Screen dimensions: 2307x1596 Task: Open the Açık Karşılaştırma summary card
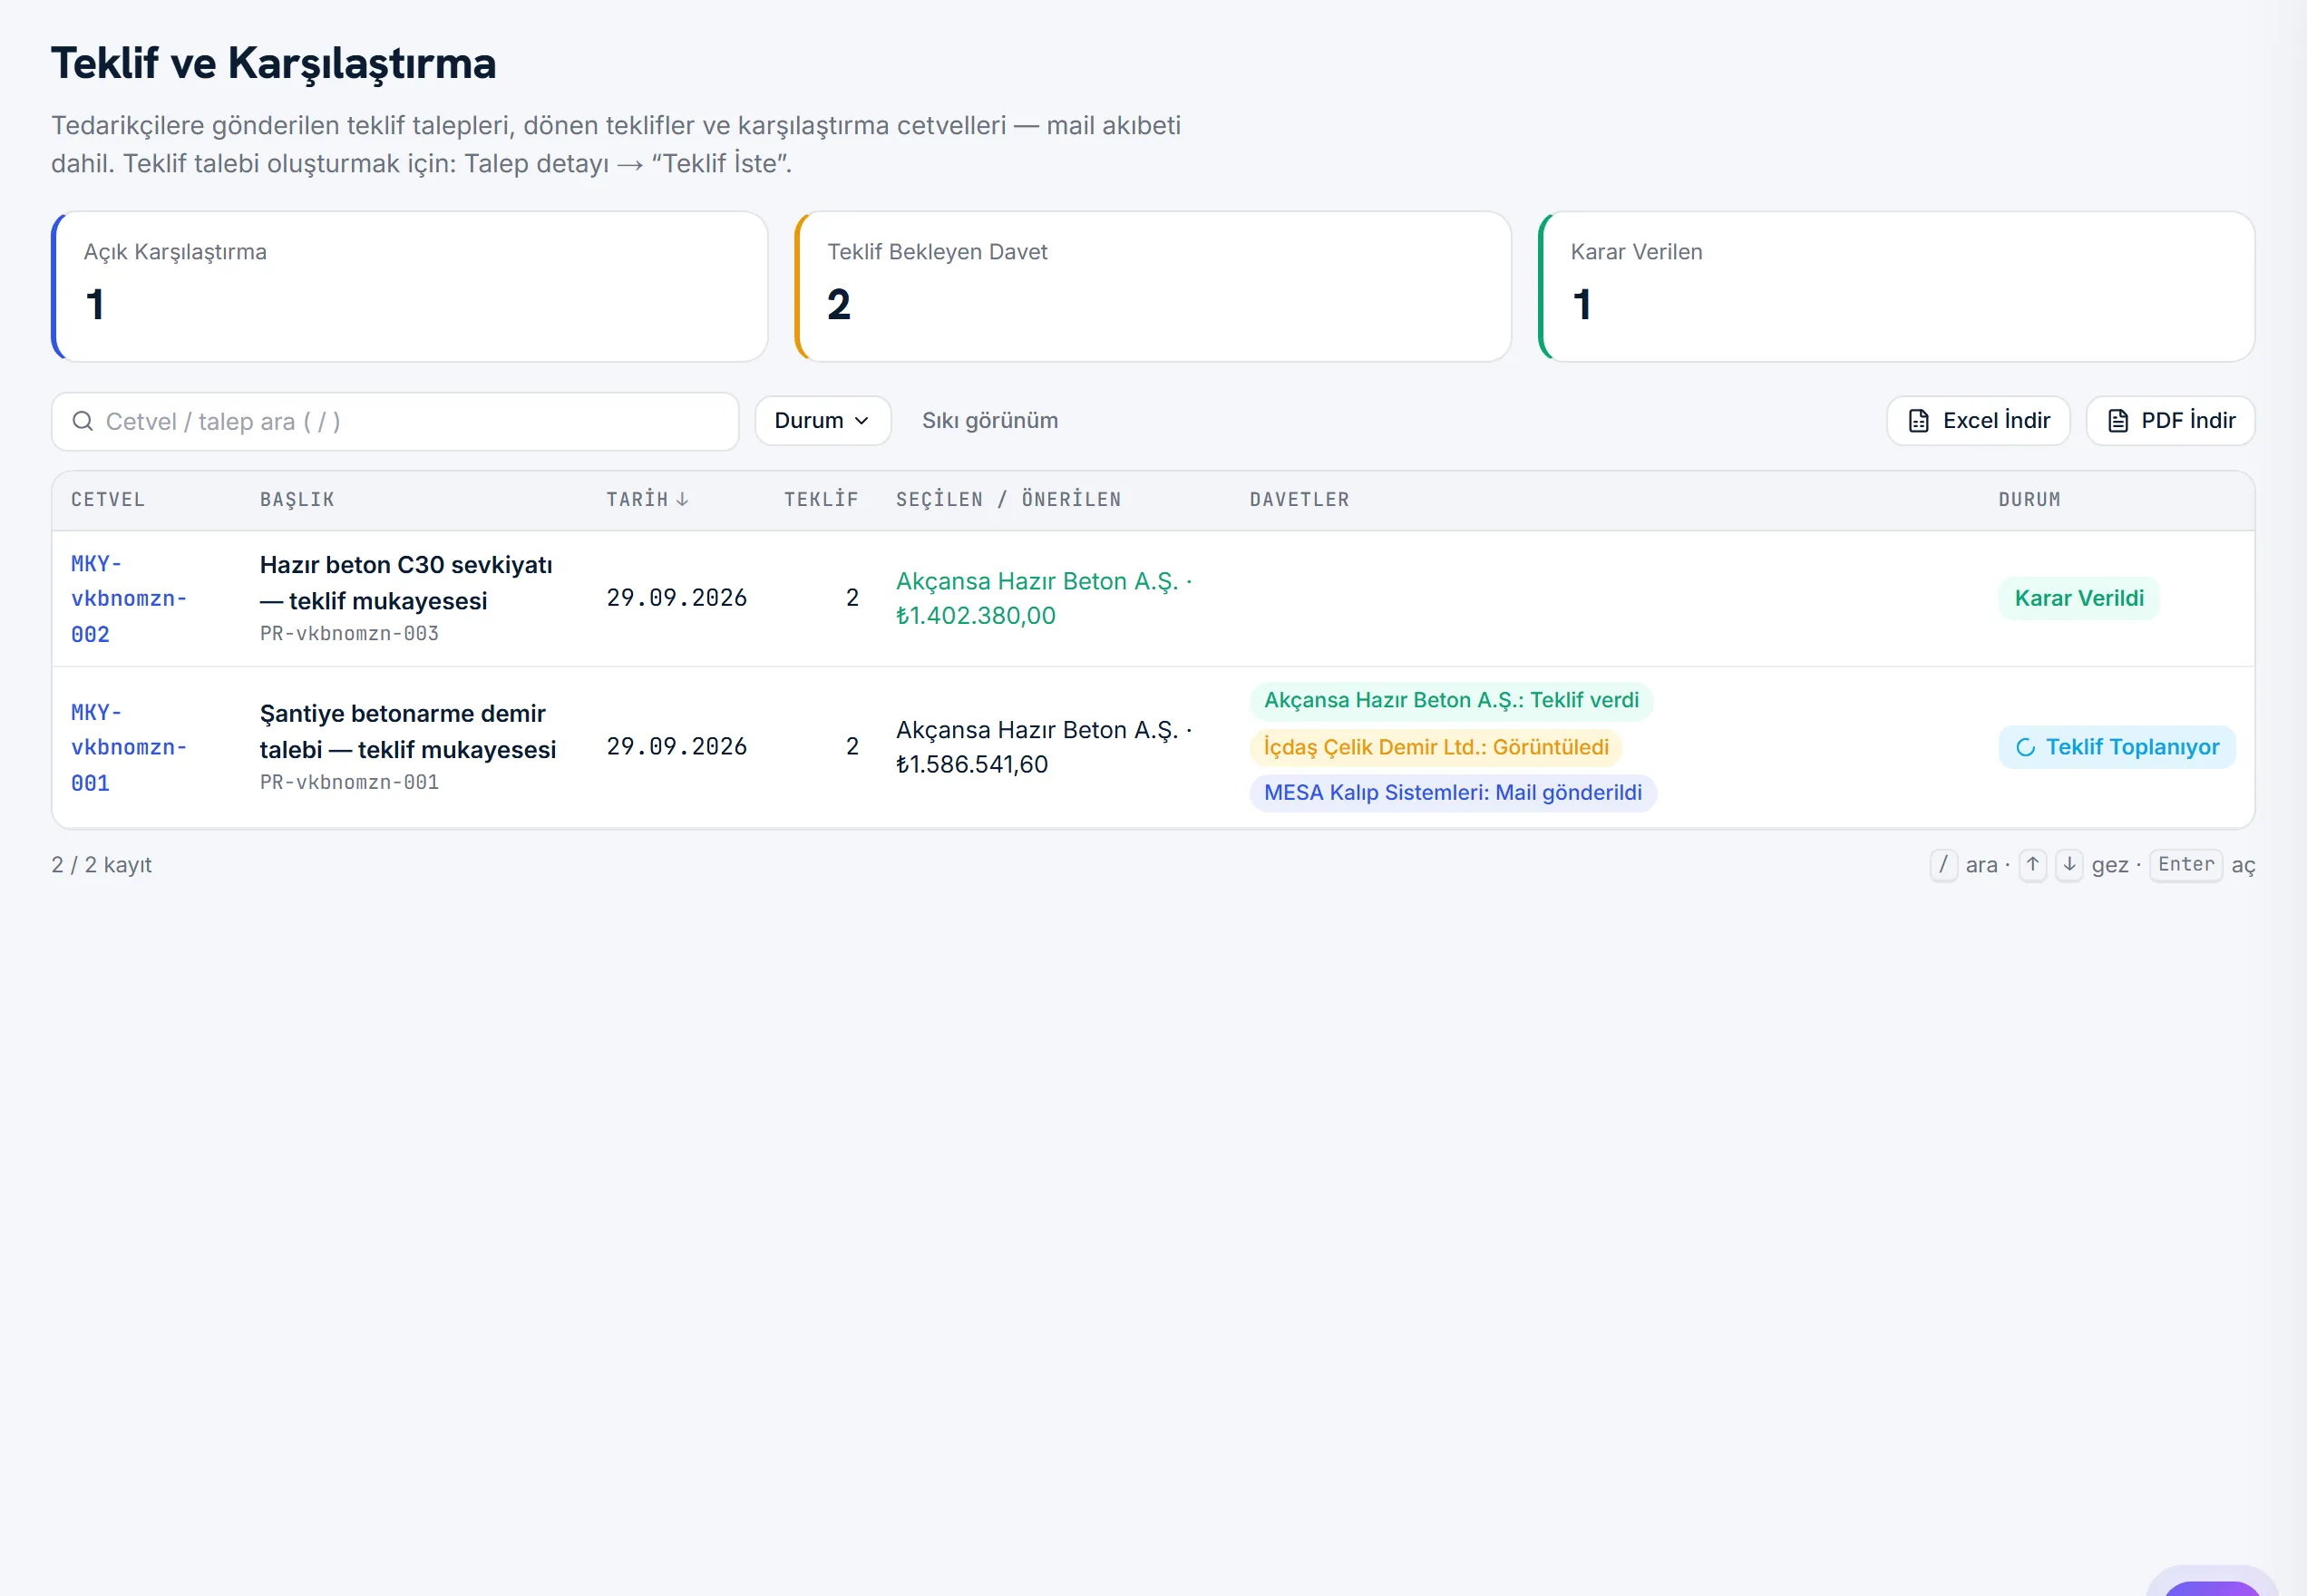tap(409, 286)
